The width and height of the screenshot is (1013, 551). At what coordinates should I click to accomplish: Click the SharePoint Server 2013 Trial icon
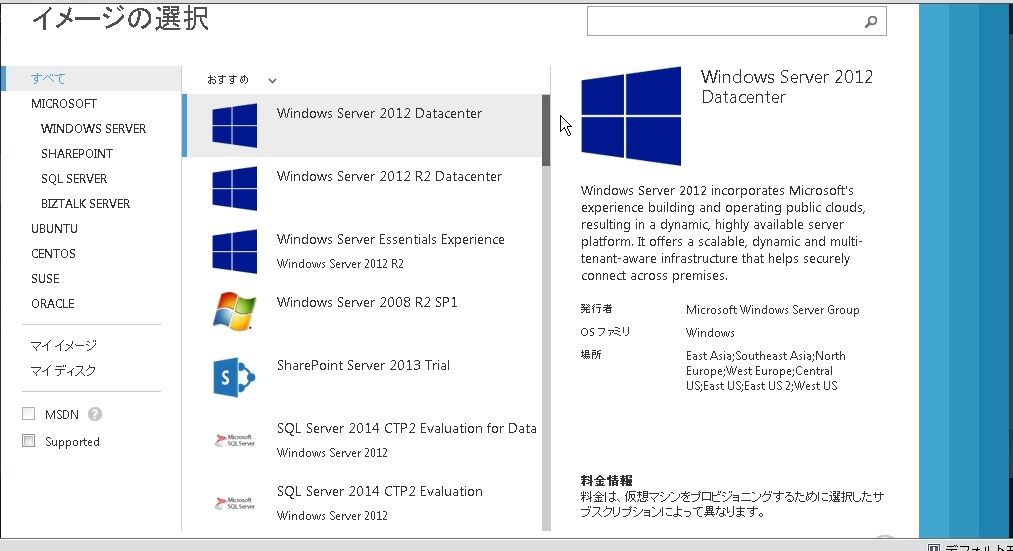click(x=234, y=377)
